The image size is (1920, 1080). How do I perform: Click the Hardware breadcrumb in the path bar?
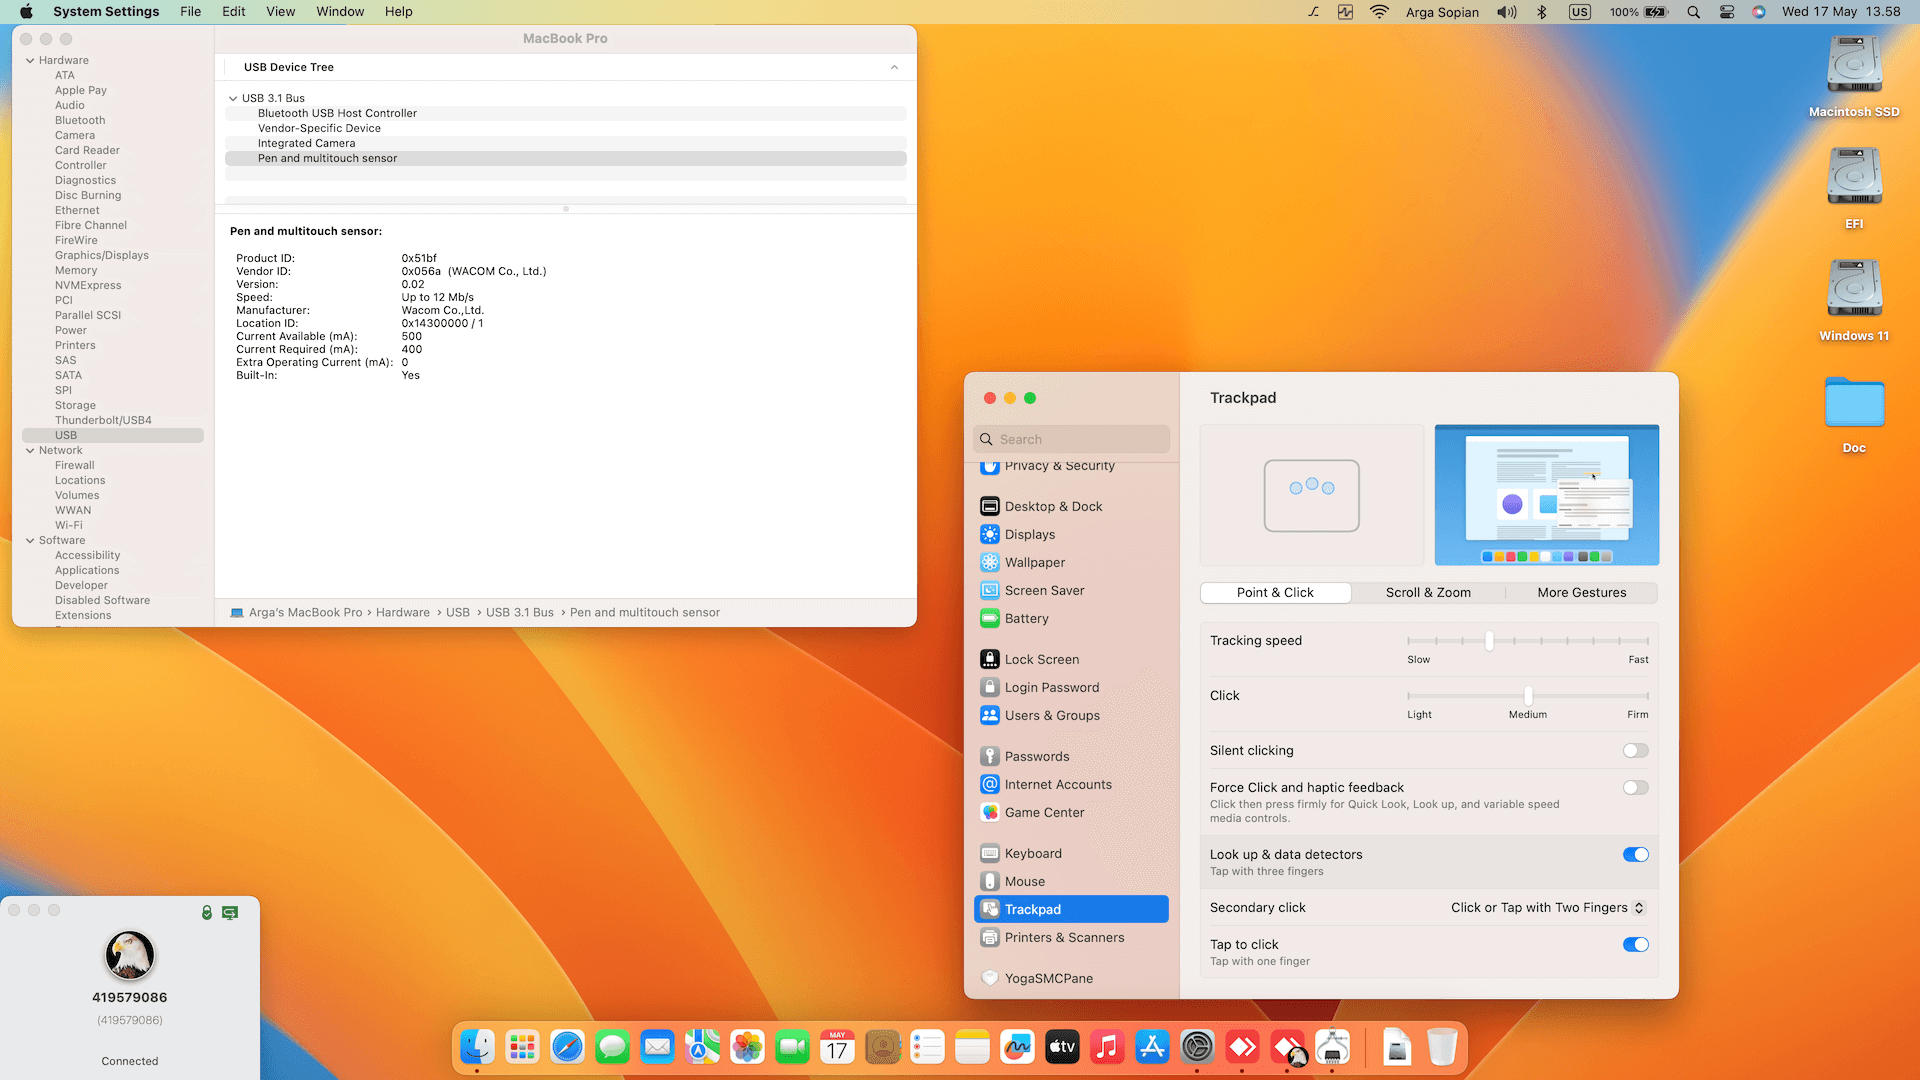402,612
